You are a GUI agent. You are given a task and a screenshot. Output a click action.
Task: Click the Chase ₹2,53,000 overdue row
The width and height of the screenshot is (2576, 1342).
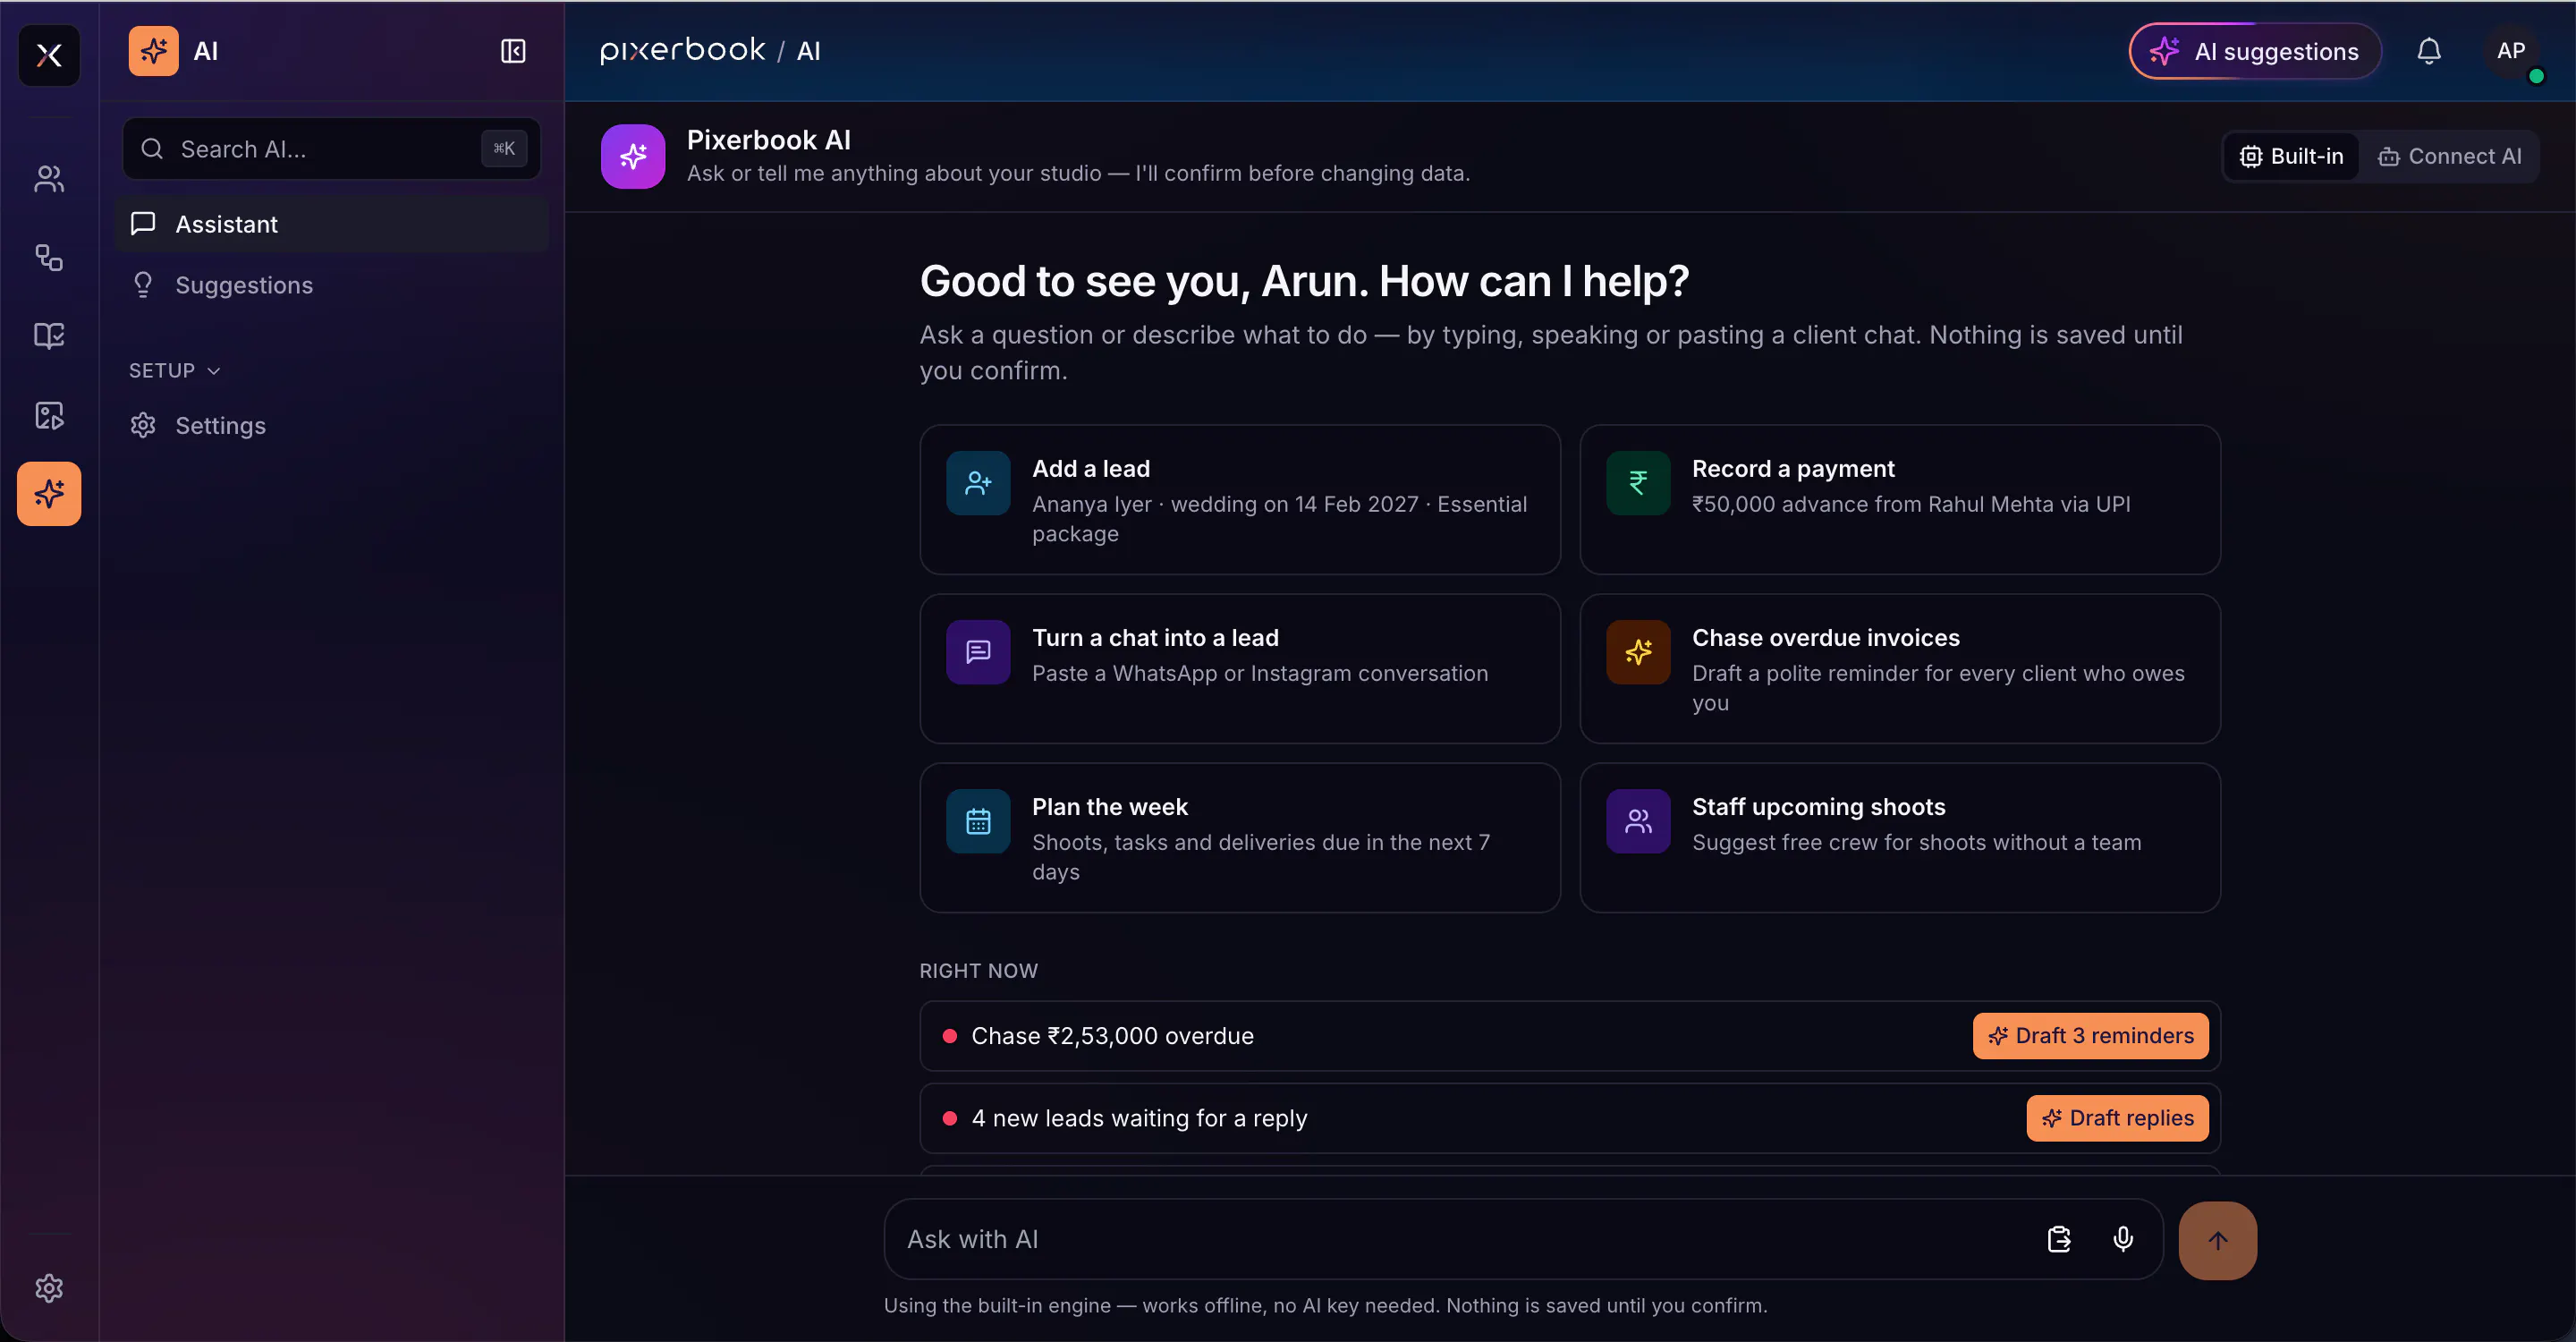(x=1570, y=1035)
